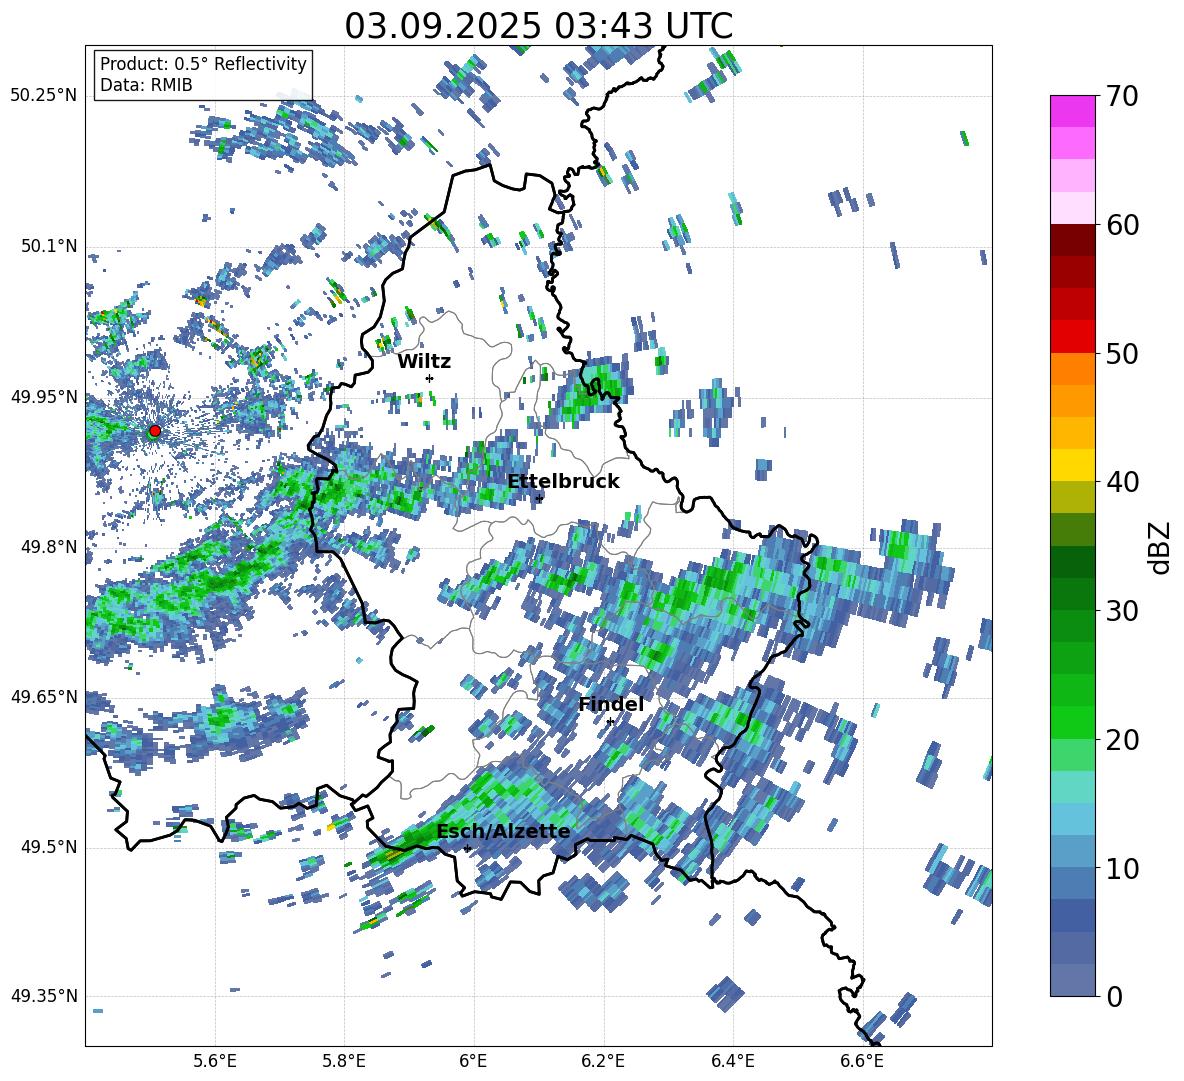Click the colorbar tick label 50
The height and width of the screenshot is (1081, 1184).
point(1121,353)
